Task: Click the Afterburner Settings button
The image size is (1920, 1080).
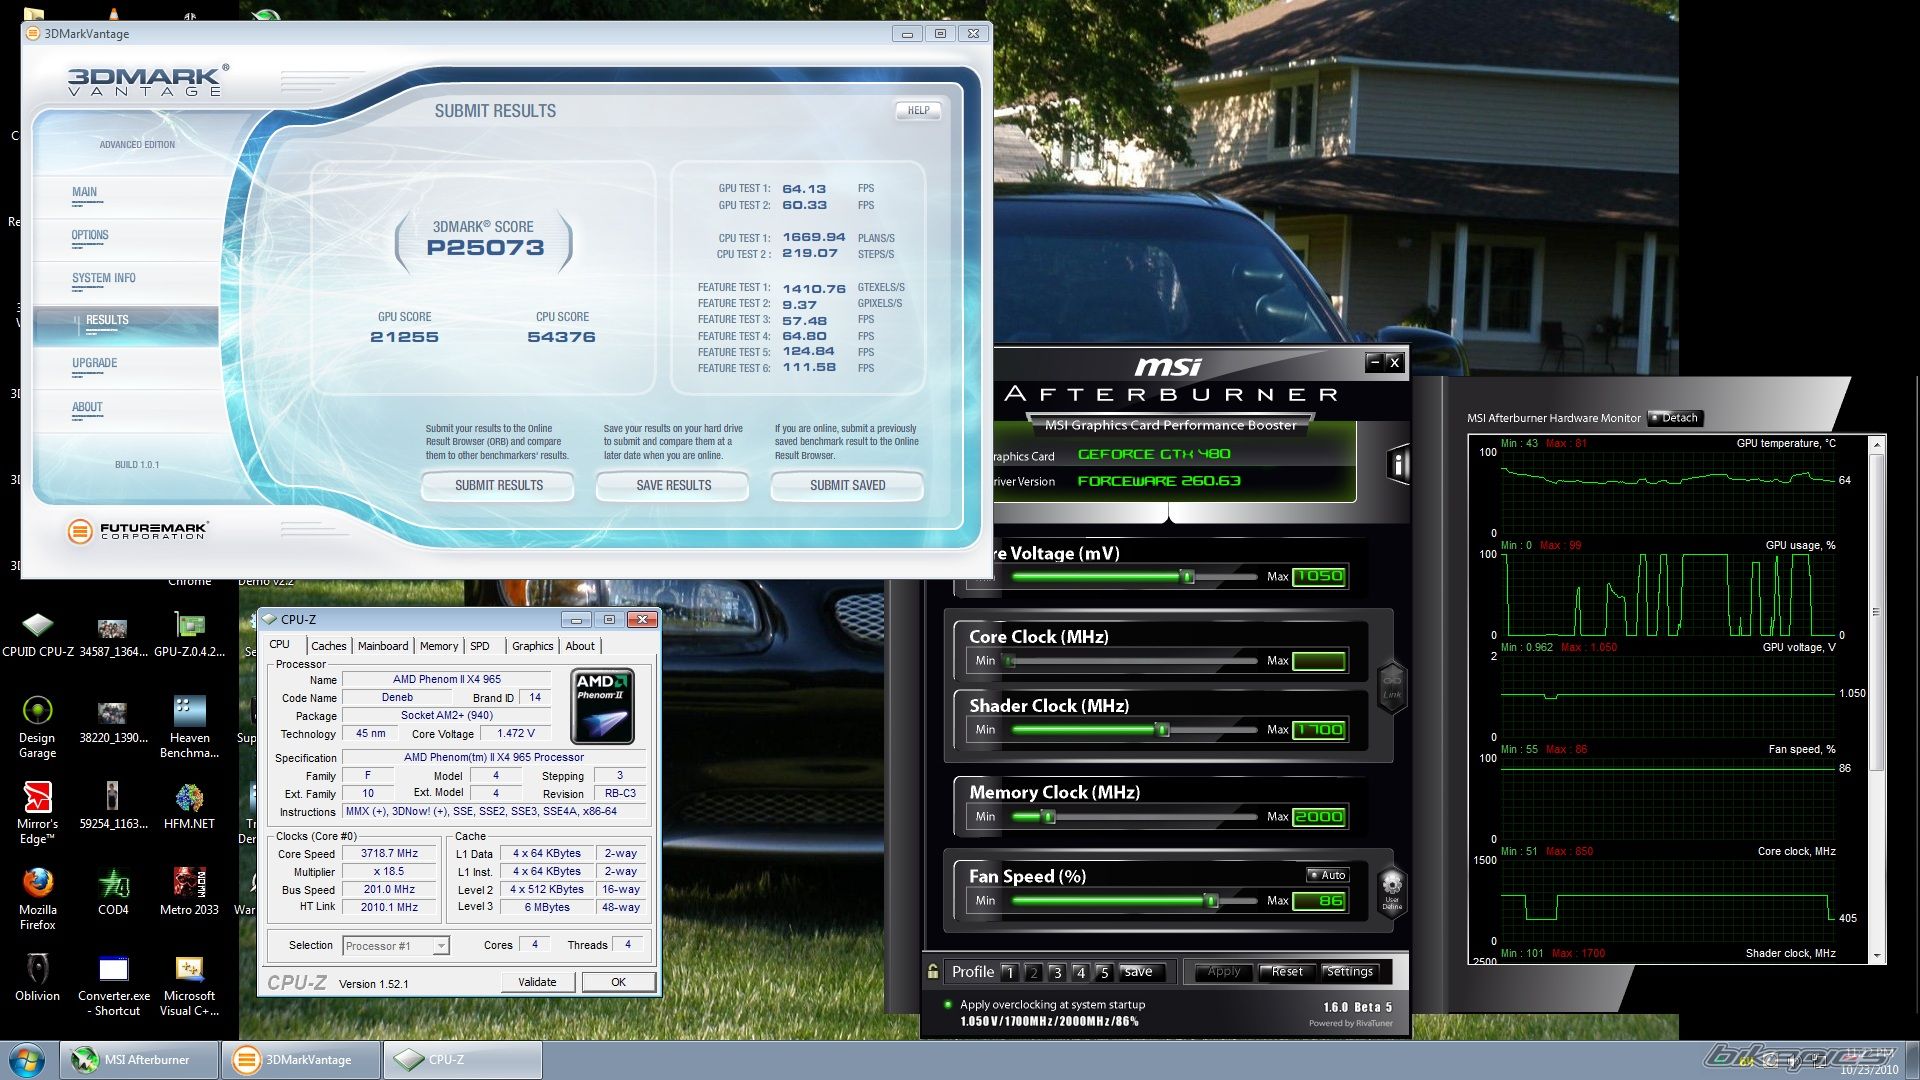Action: click(1349, 972)
